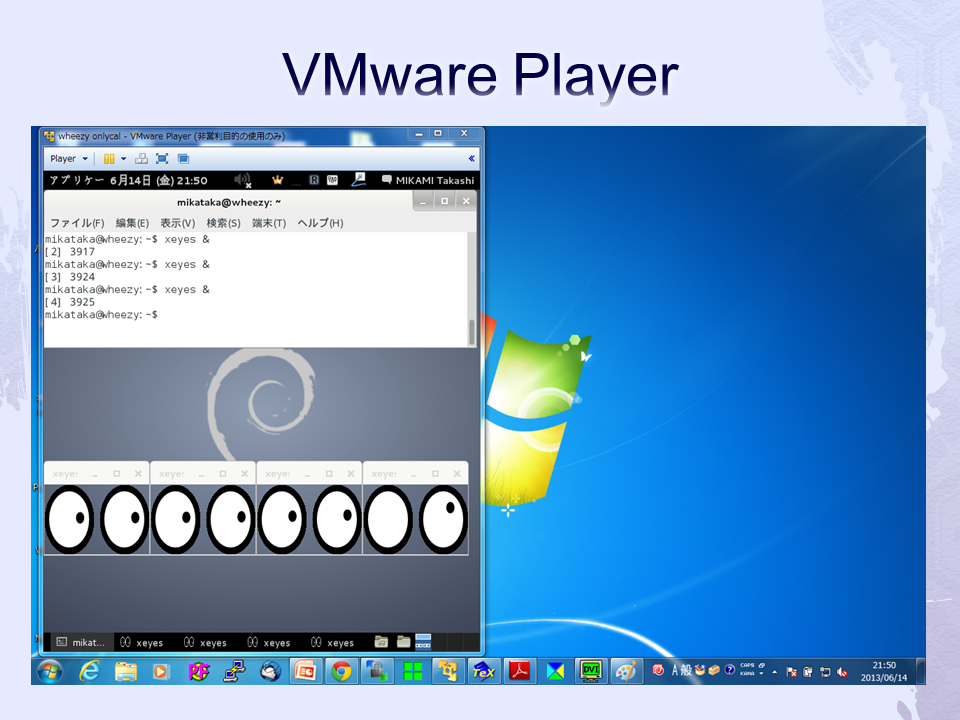Open the 端末(T) menu in terminal

(x=269, y=223)
